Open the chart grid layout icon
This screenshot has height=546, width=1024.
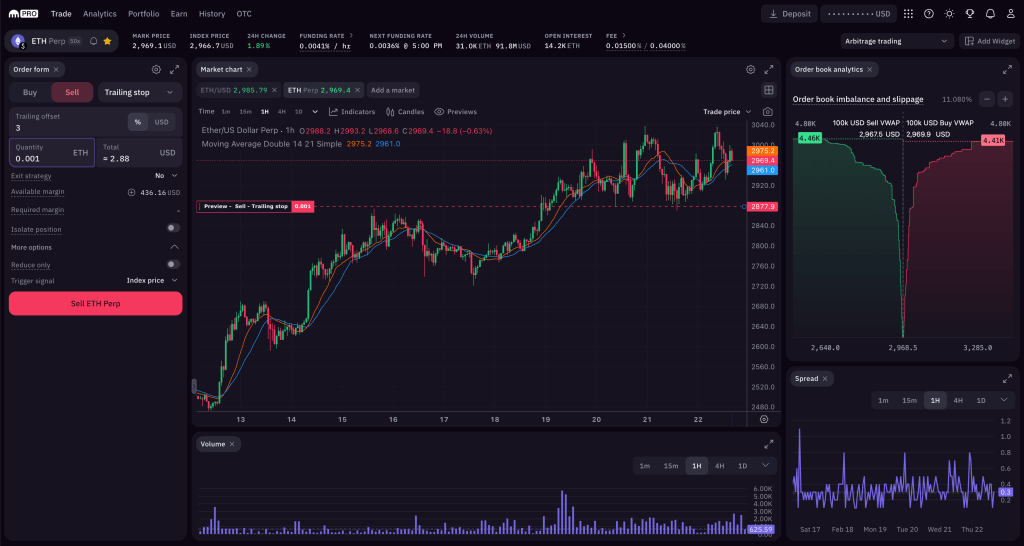point(768,90)
